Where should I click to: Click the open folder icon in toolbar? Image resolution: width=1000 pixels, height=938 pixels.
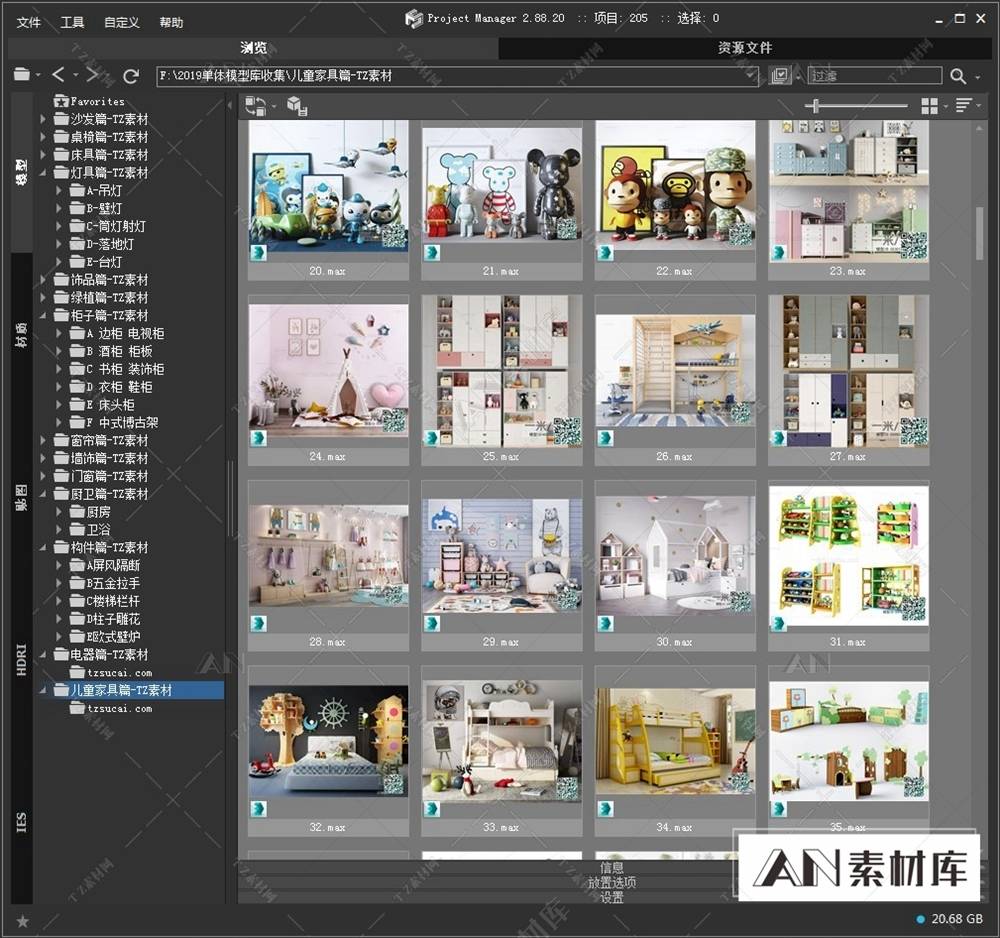pos(22,75)
